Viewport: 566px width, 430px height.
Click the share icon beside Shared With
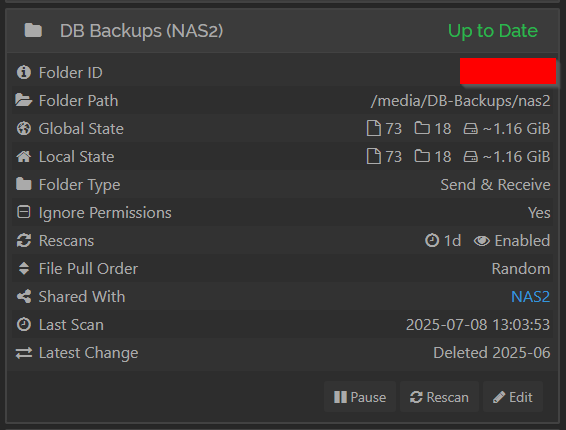[x=24, y=296]
